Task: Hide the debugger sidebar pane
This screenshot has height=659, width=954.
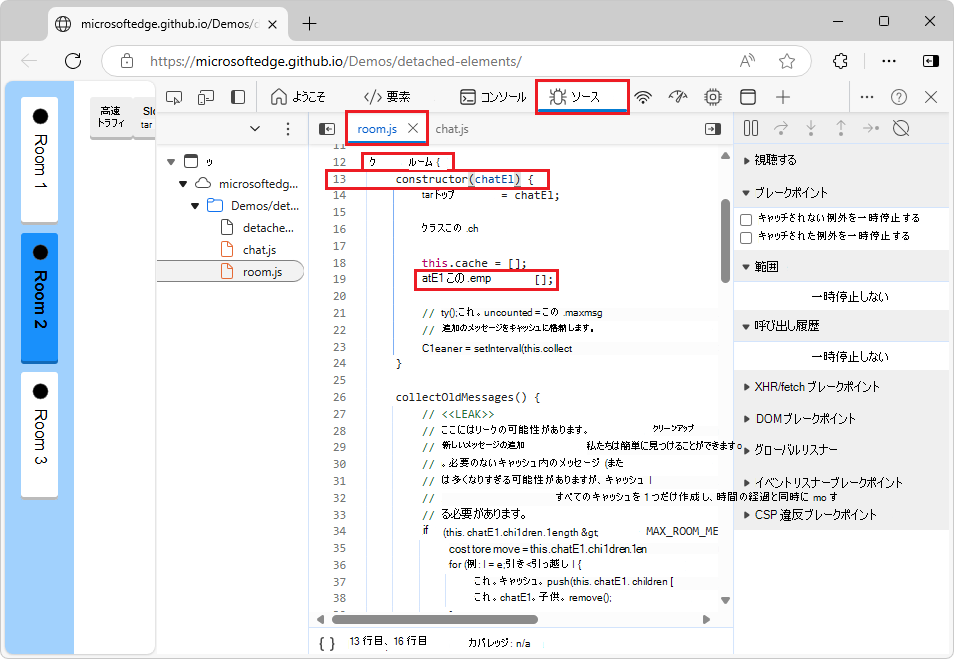Action: click(712, 128)
